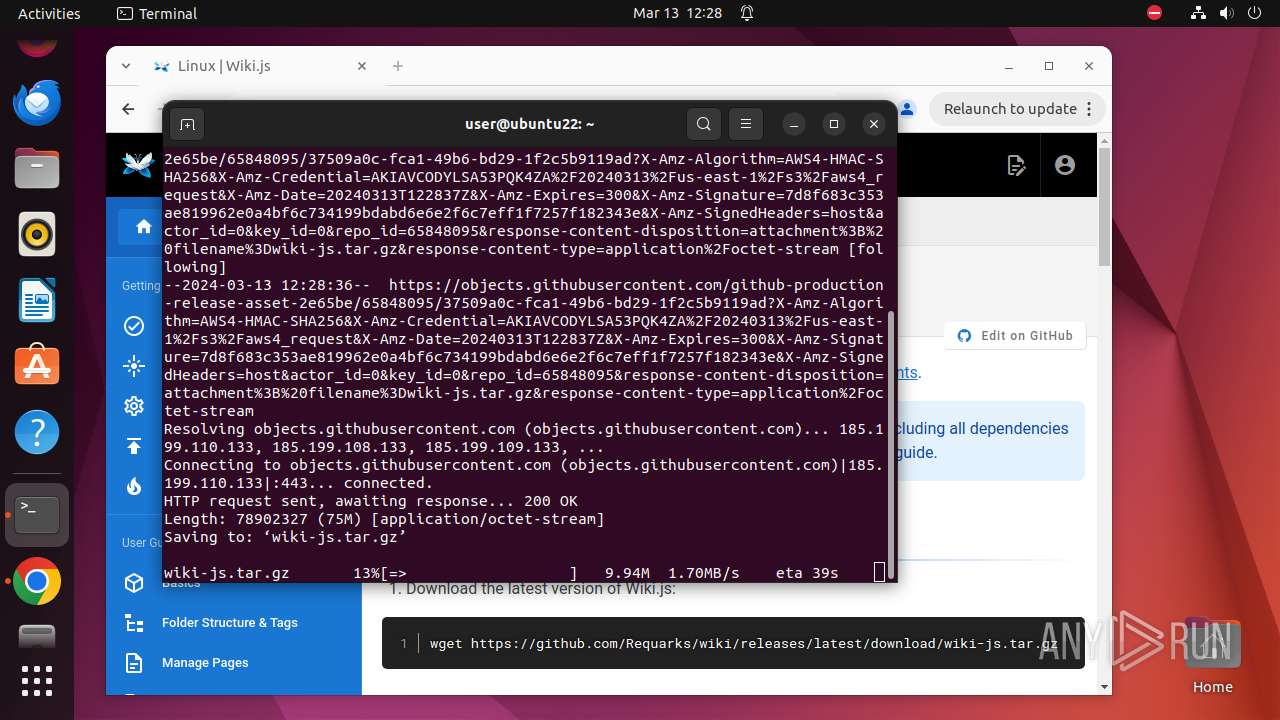This screenshot has height=720, width=1280.
Task: Open the Folder Structure & Tags page
Action: (x=230, y=622)
